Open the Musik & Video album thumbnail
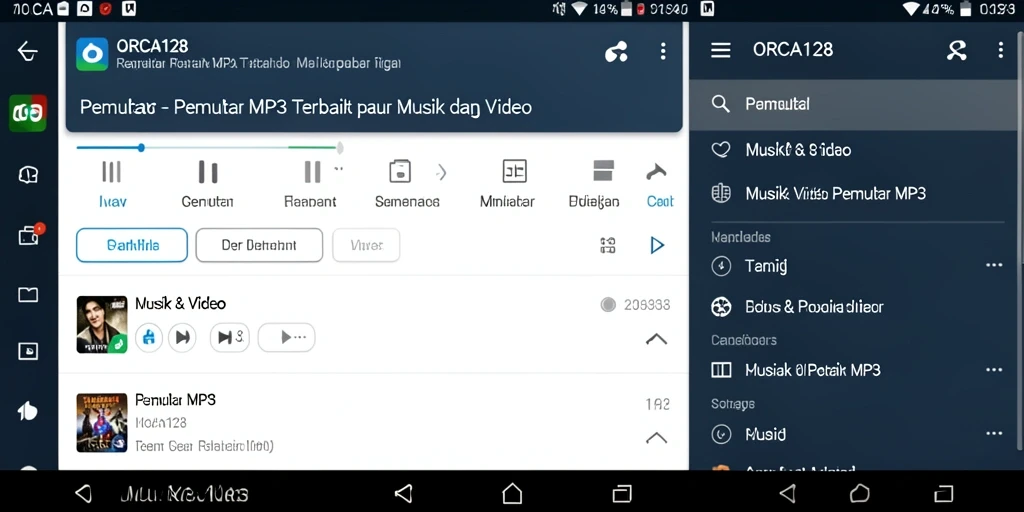This screenshot has width=1024, height=512. pos(102,325)
